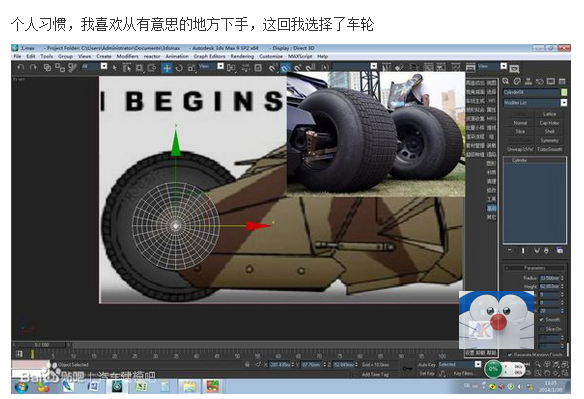Activate the Select and Move tool

[167, 68]
